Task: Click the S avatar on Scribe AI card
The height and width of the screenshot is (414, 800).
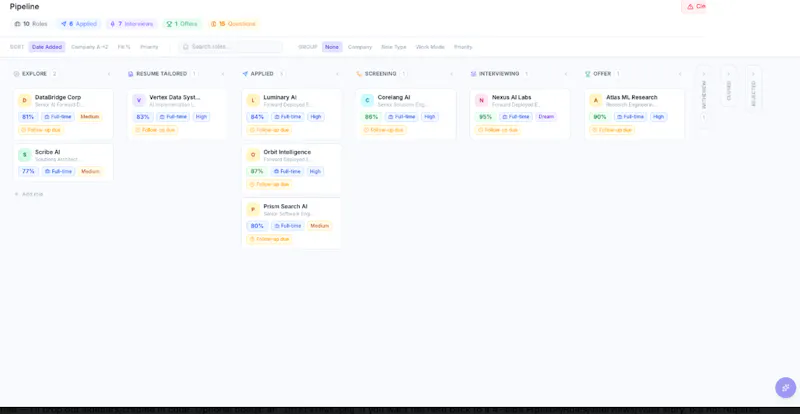Action: pos(24,155)
